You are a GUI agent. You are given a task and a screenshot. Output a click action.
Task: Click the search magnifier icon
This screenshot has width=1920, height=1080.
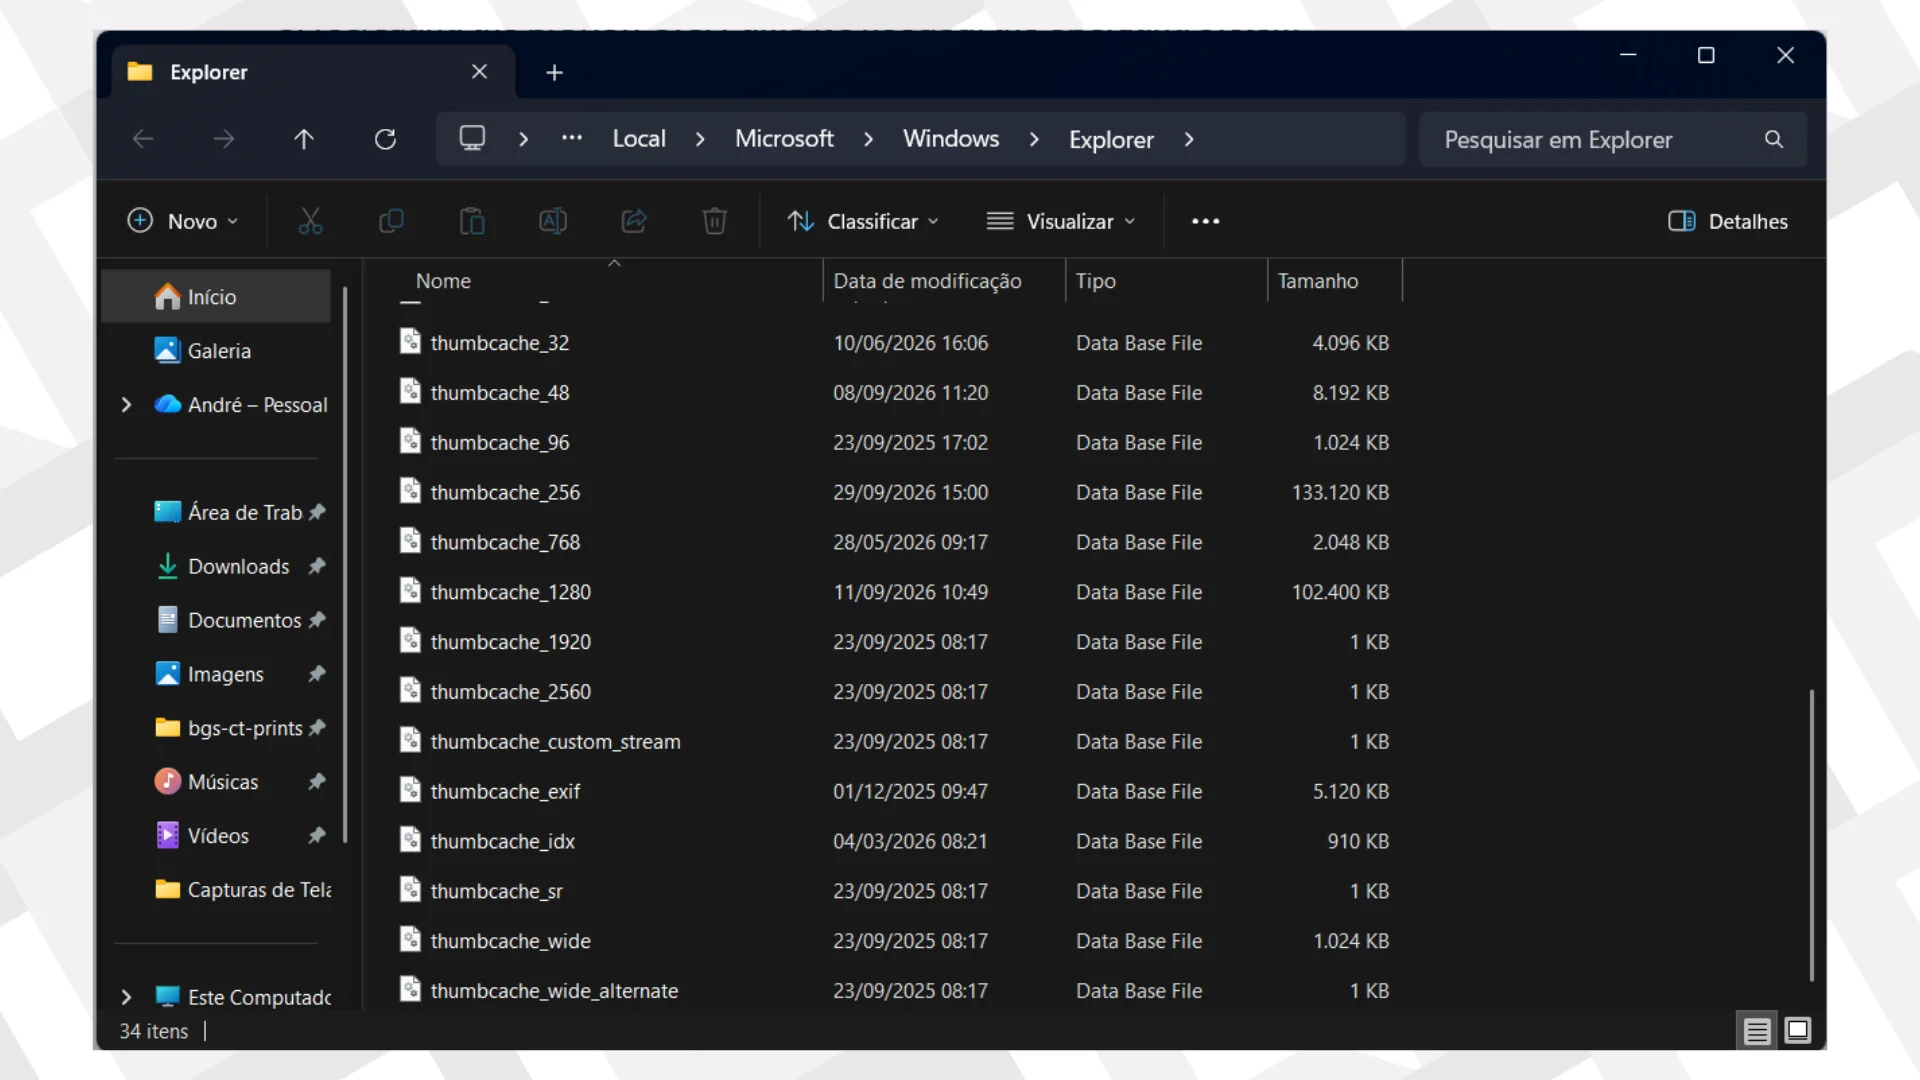tap(1774, 139)
